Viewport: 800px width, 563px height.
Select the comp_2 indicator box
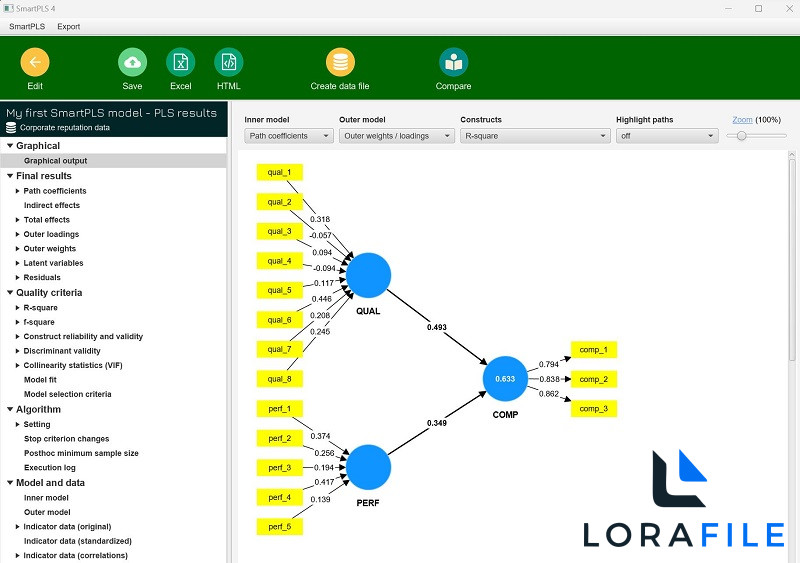pos(594,379)
